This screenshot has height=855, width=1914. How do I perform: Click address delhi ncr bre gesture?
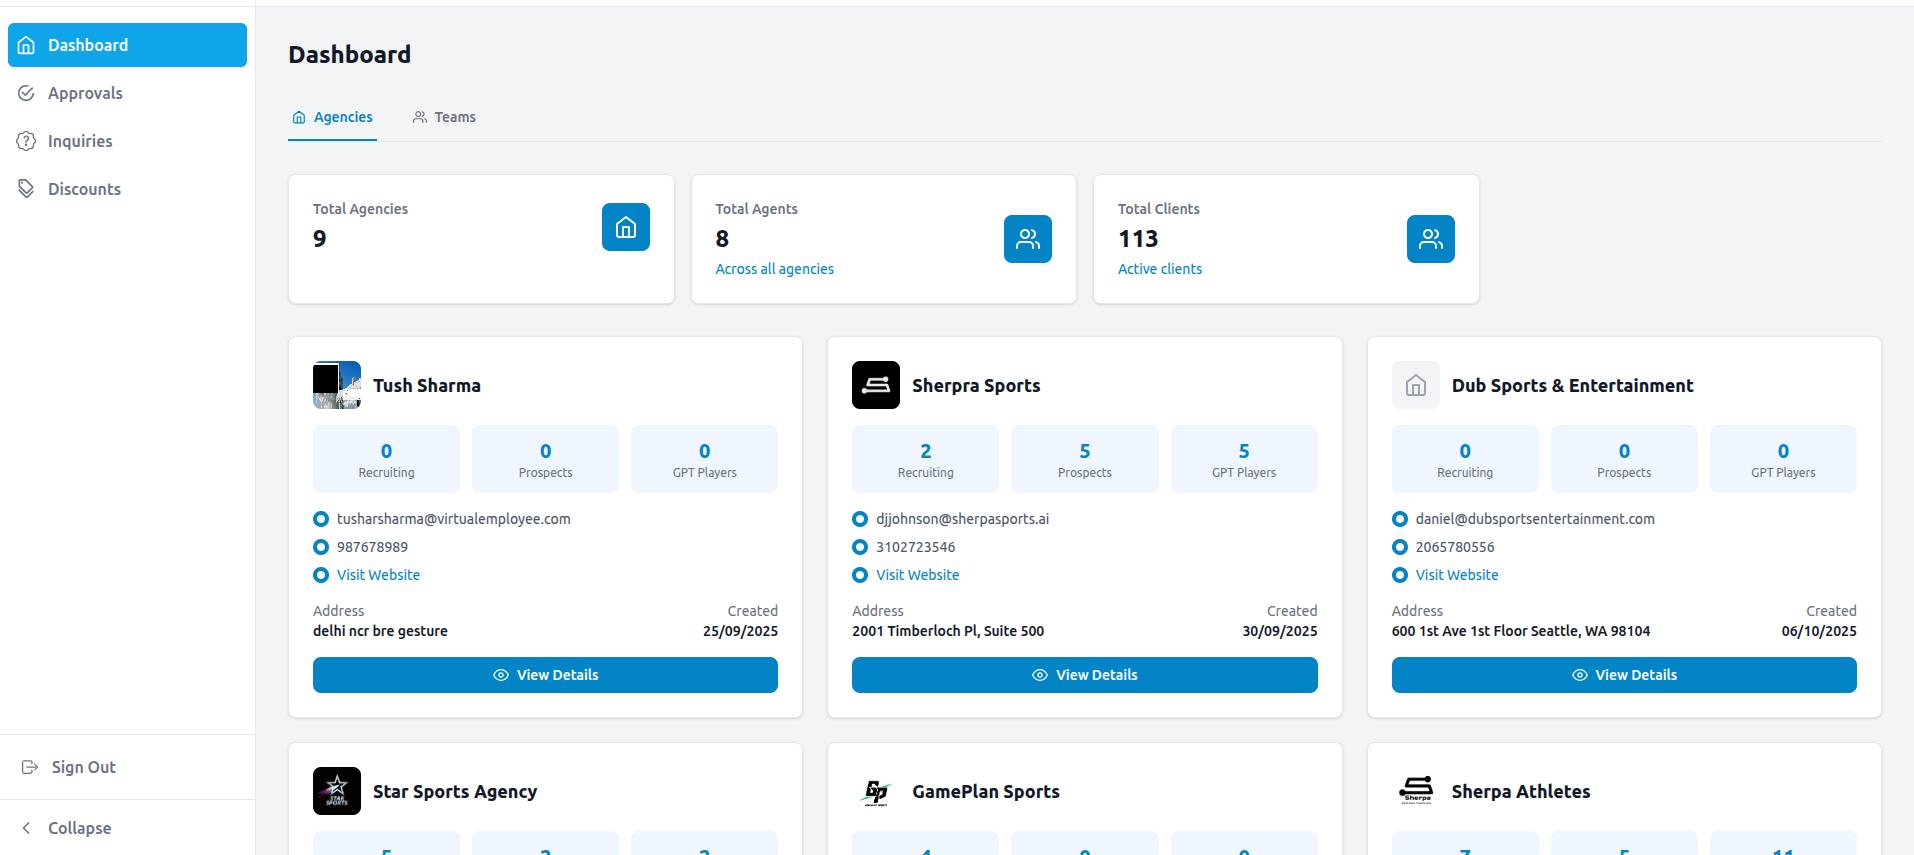pos(380,631)
